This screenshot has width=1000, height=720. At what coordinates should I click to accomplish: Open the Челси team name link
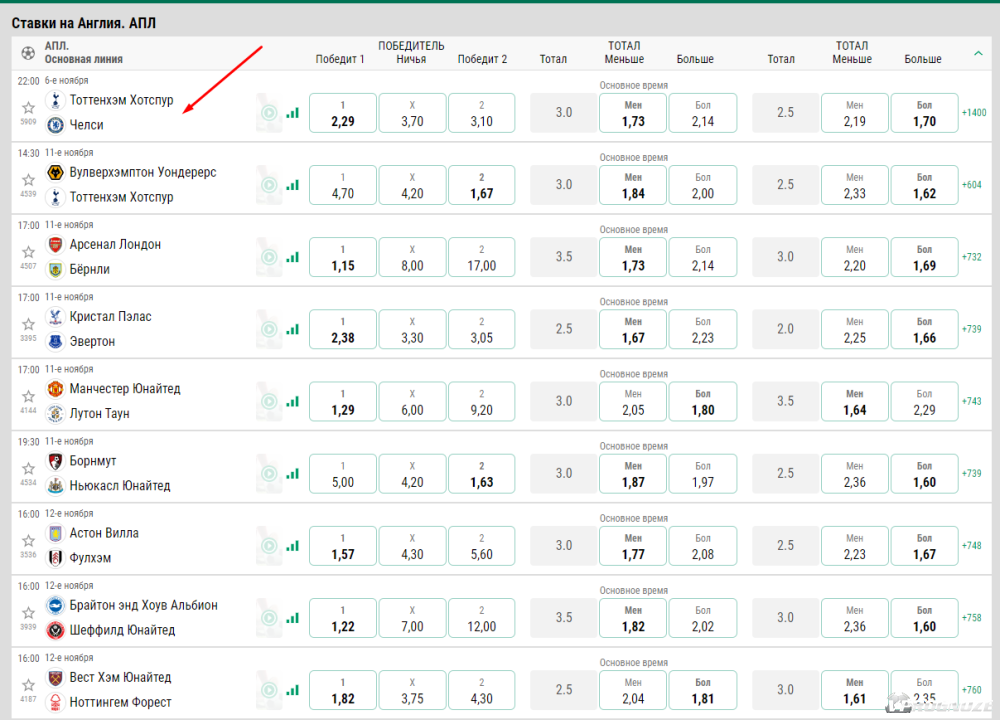pos(86,125)
